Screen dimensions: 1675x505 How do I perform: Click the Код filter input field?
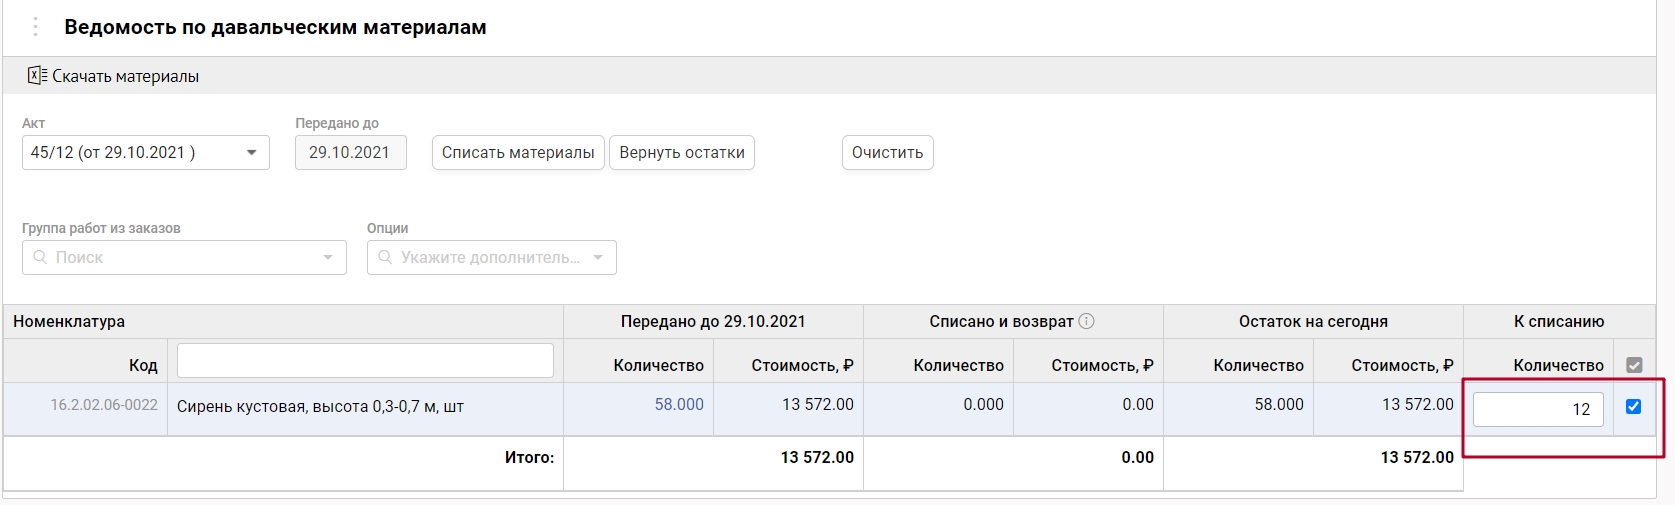click(365, 361)
